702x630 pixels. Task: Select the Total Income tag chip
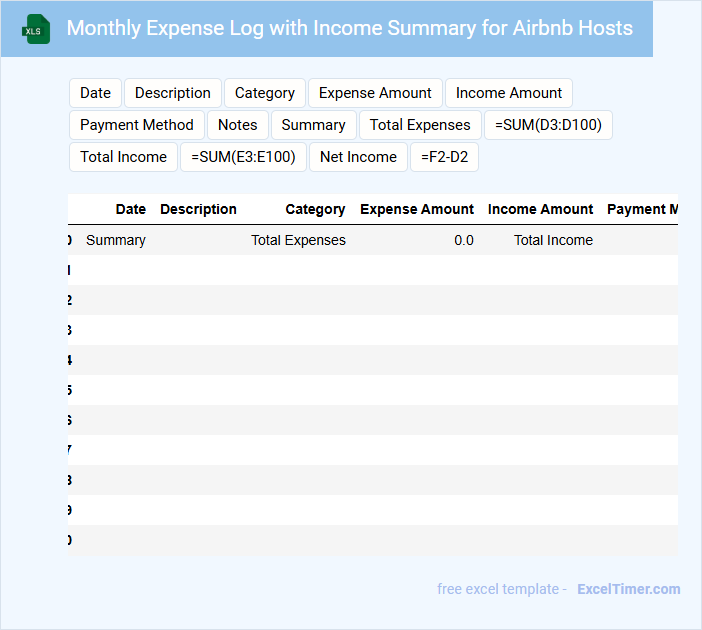point(123,157)
